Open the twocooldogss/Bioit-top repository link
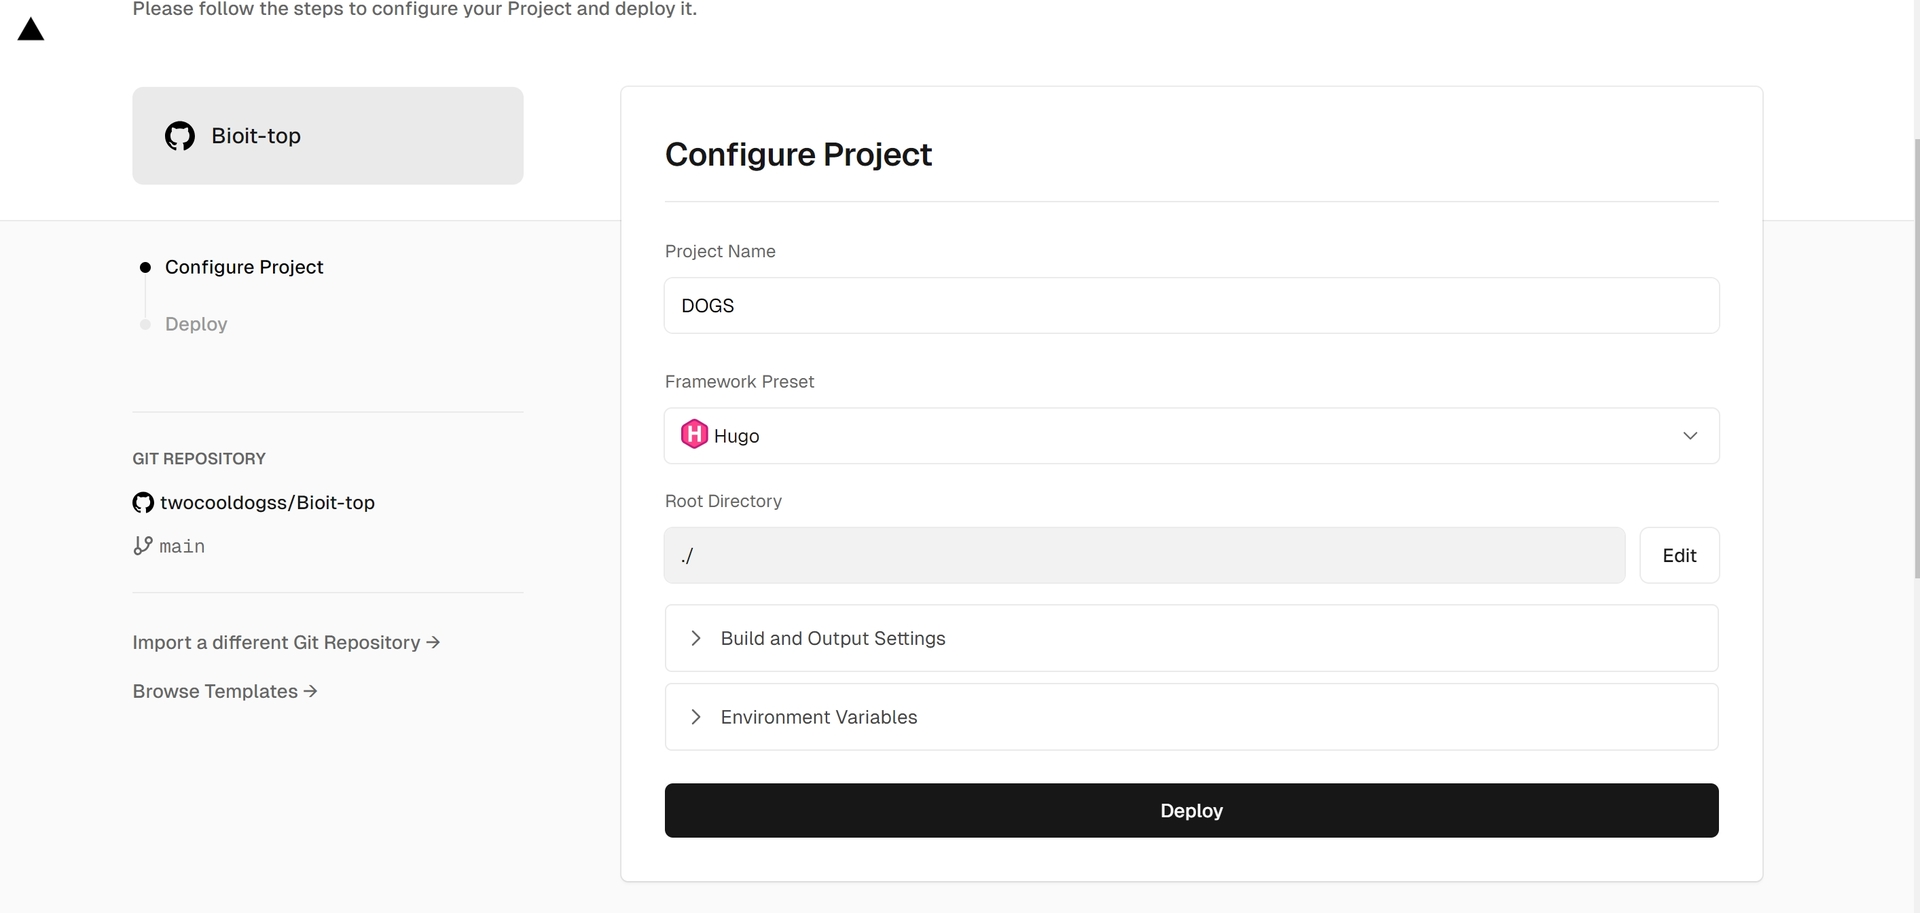The image size is (1920, 913). pos(267,503)
